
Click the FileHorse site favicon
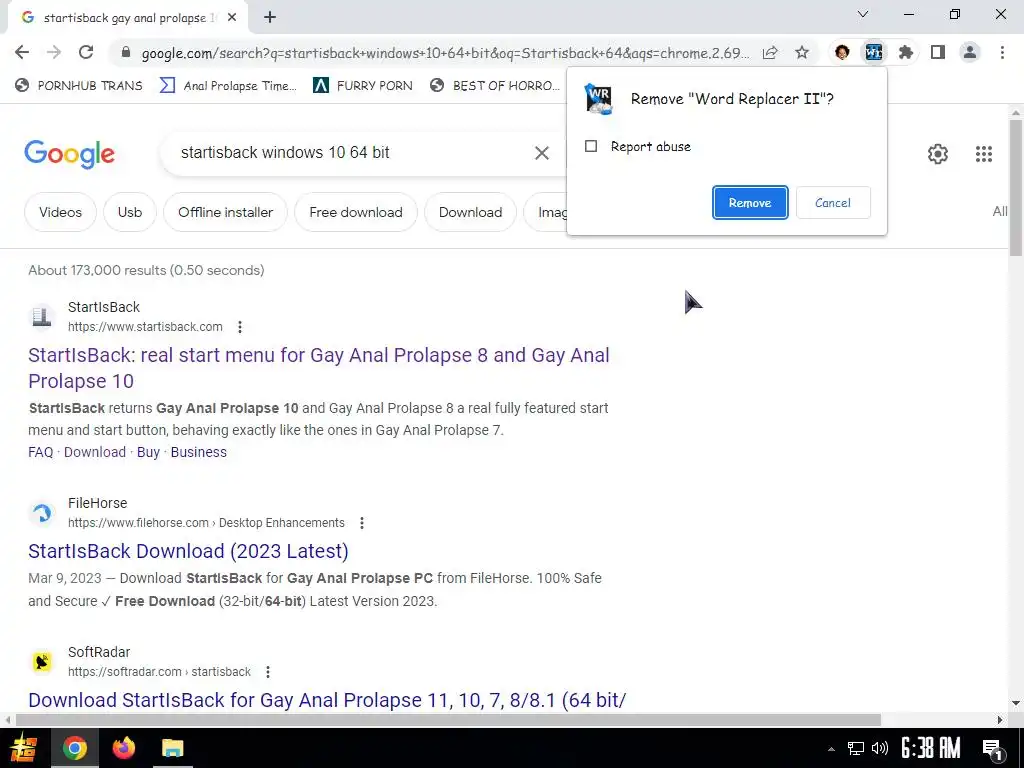[42, 513]
